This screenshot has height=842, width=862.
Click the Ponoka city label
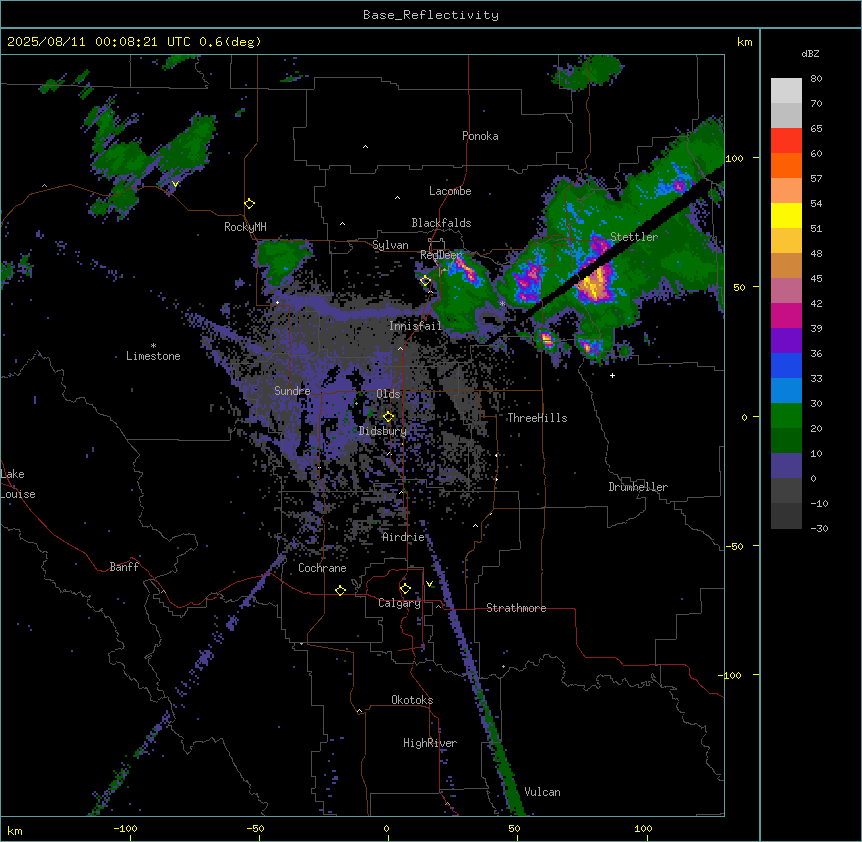480,136
